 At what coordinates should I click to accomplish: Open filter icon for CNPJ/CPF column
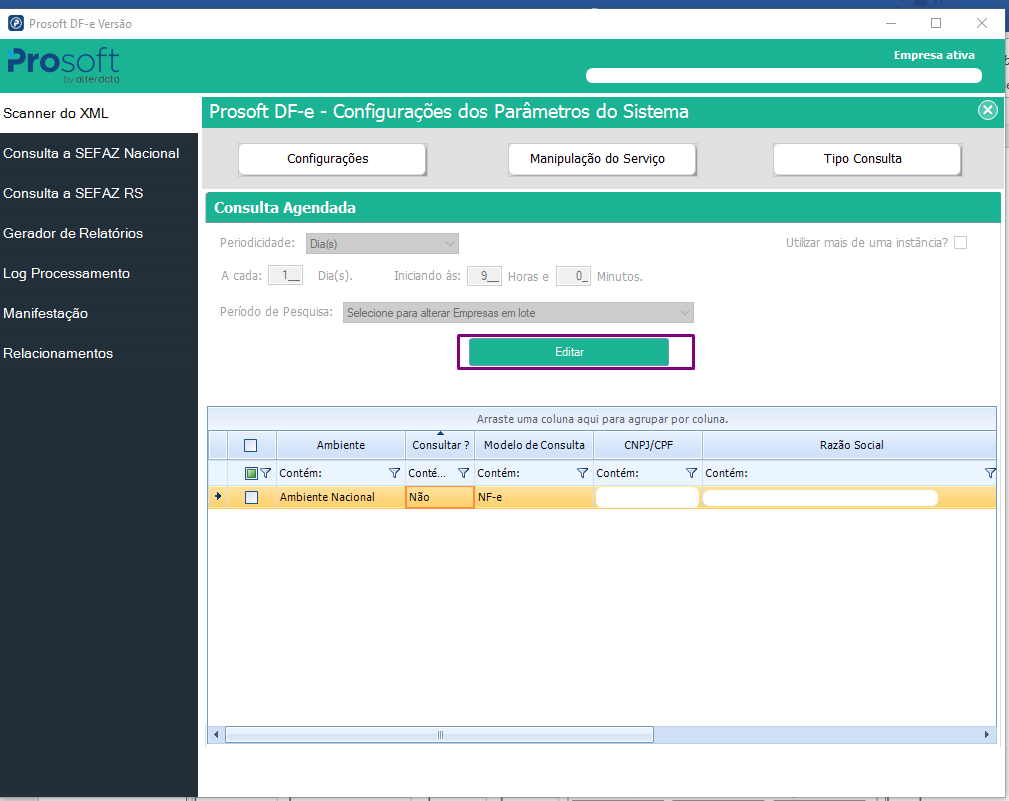[691, 473]
